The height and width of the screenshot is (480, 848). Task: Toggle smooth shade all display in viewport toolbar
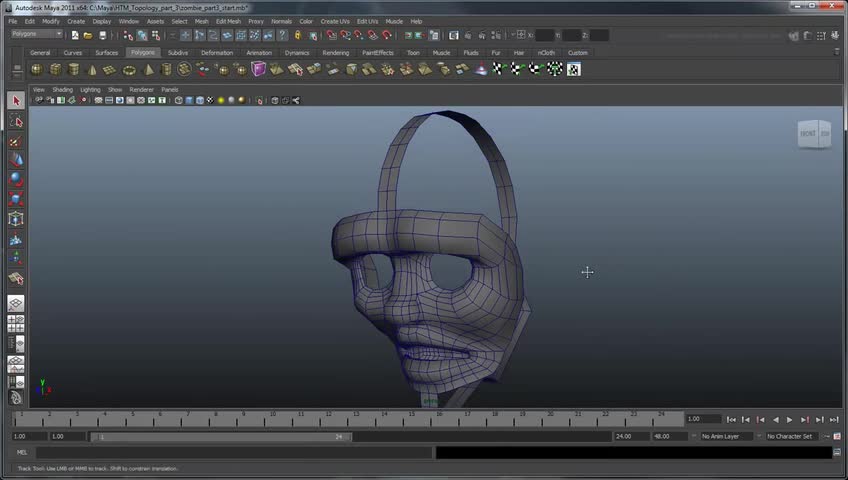190,100
